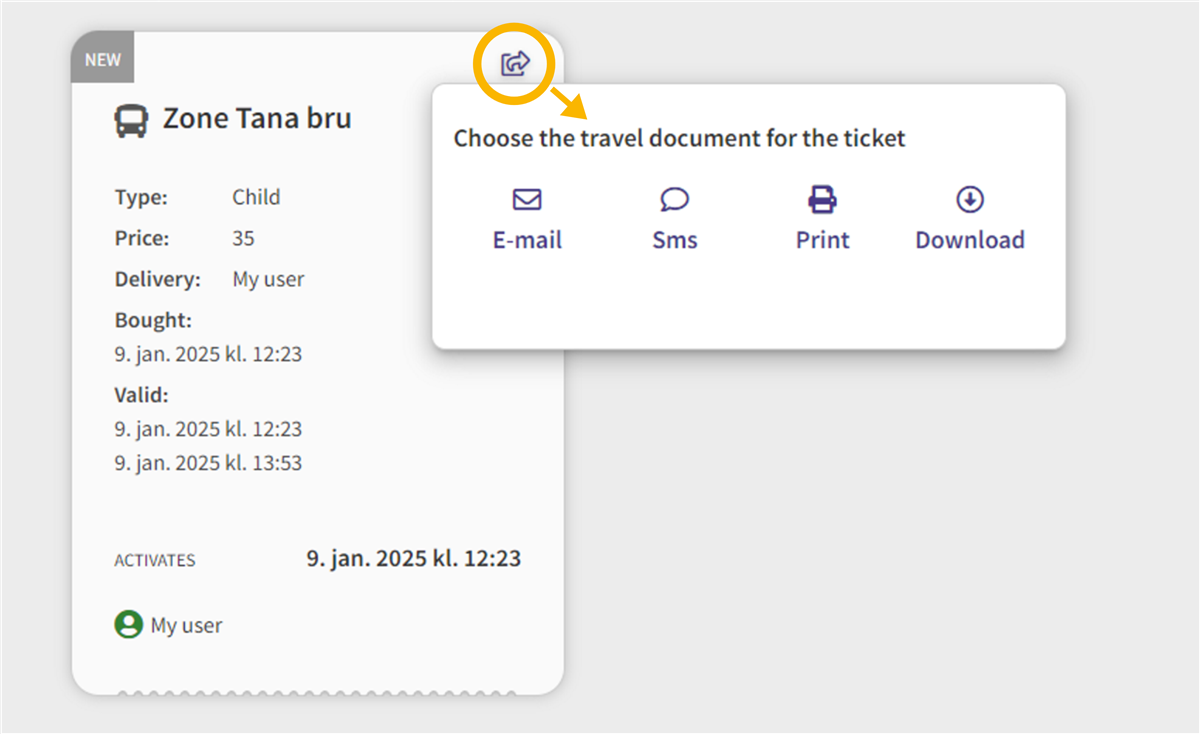Click the speech bubble icon above Sms
Screen dimensions: 1200x734
click(675, 200)
